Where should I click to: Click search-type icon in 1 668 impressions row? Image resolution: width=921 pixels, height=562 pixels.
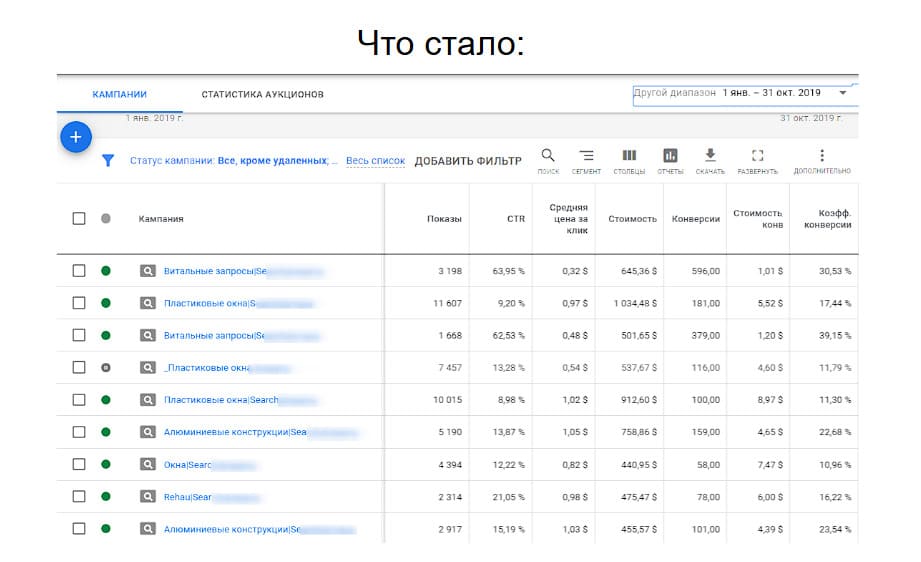click(147, 335)
